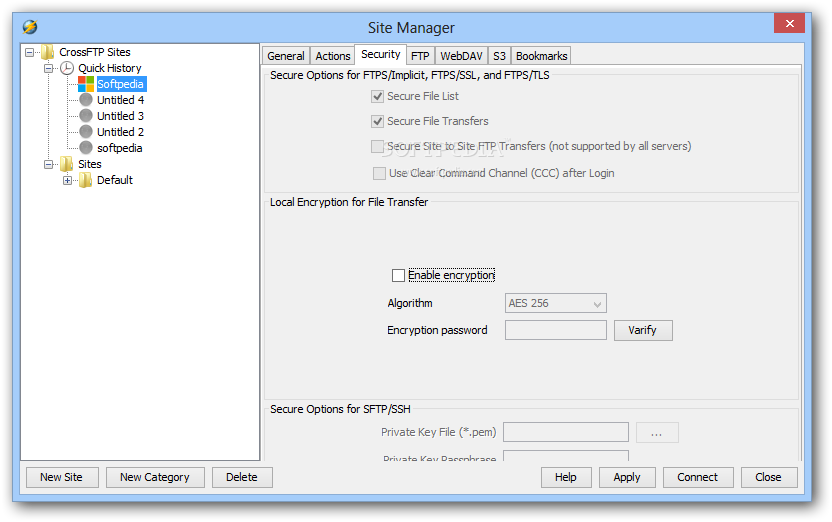Open the Algorithm AES 256 dropdown
Viewport: 832px width, 522px height.
(x=556, y=303)
